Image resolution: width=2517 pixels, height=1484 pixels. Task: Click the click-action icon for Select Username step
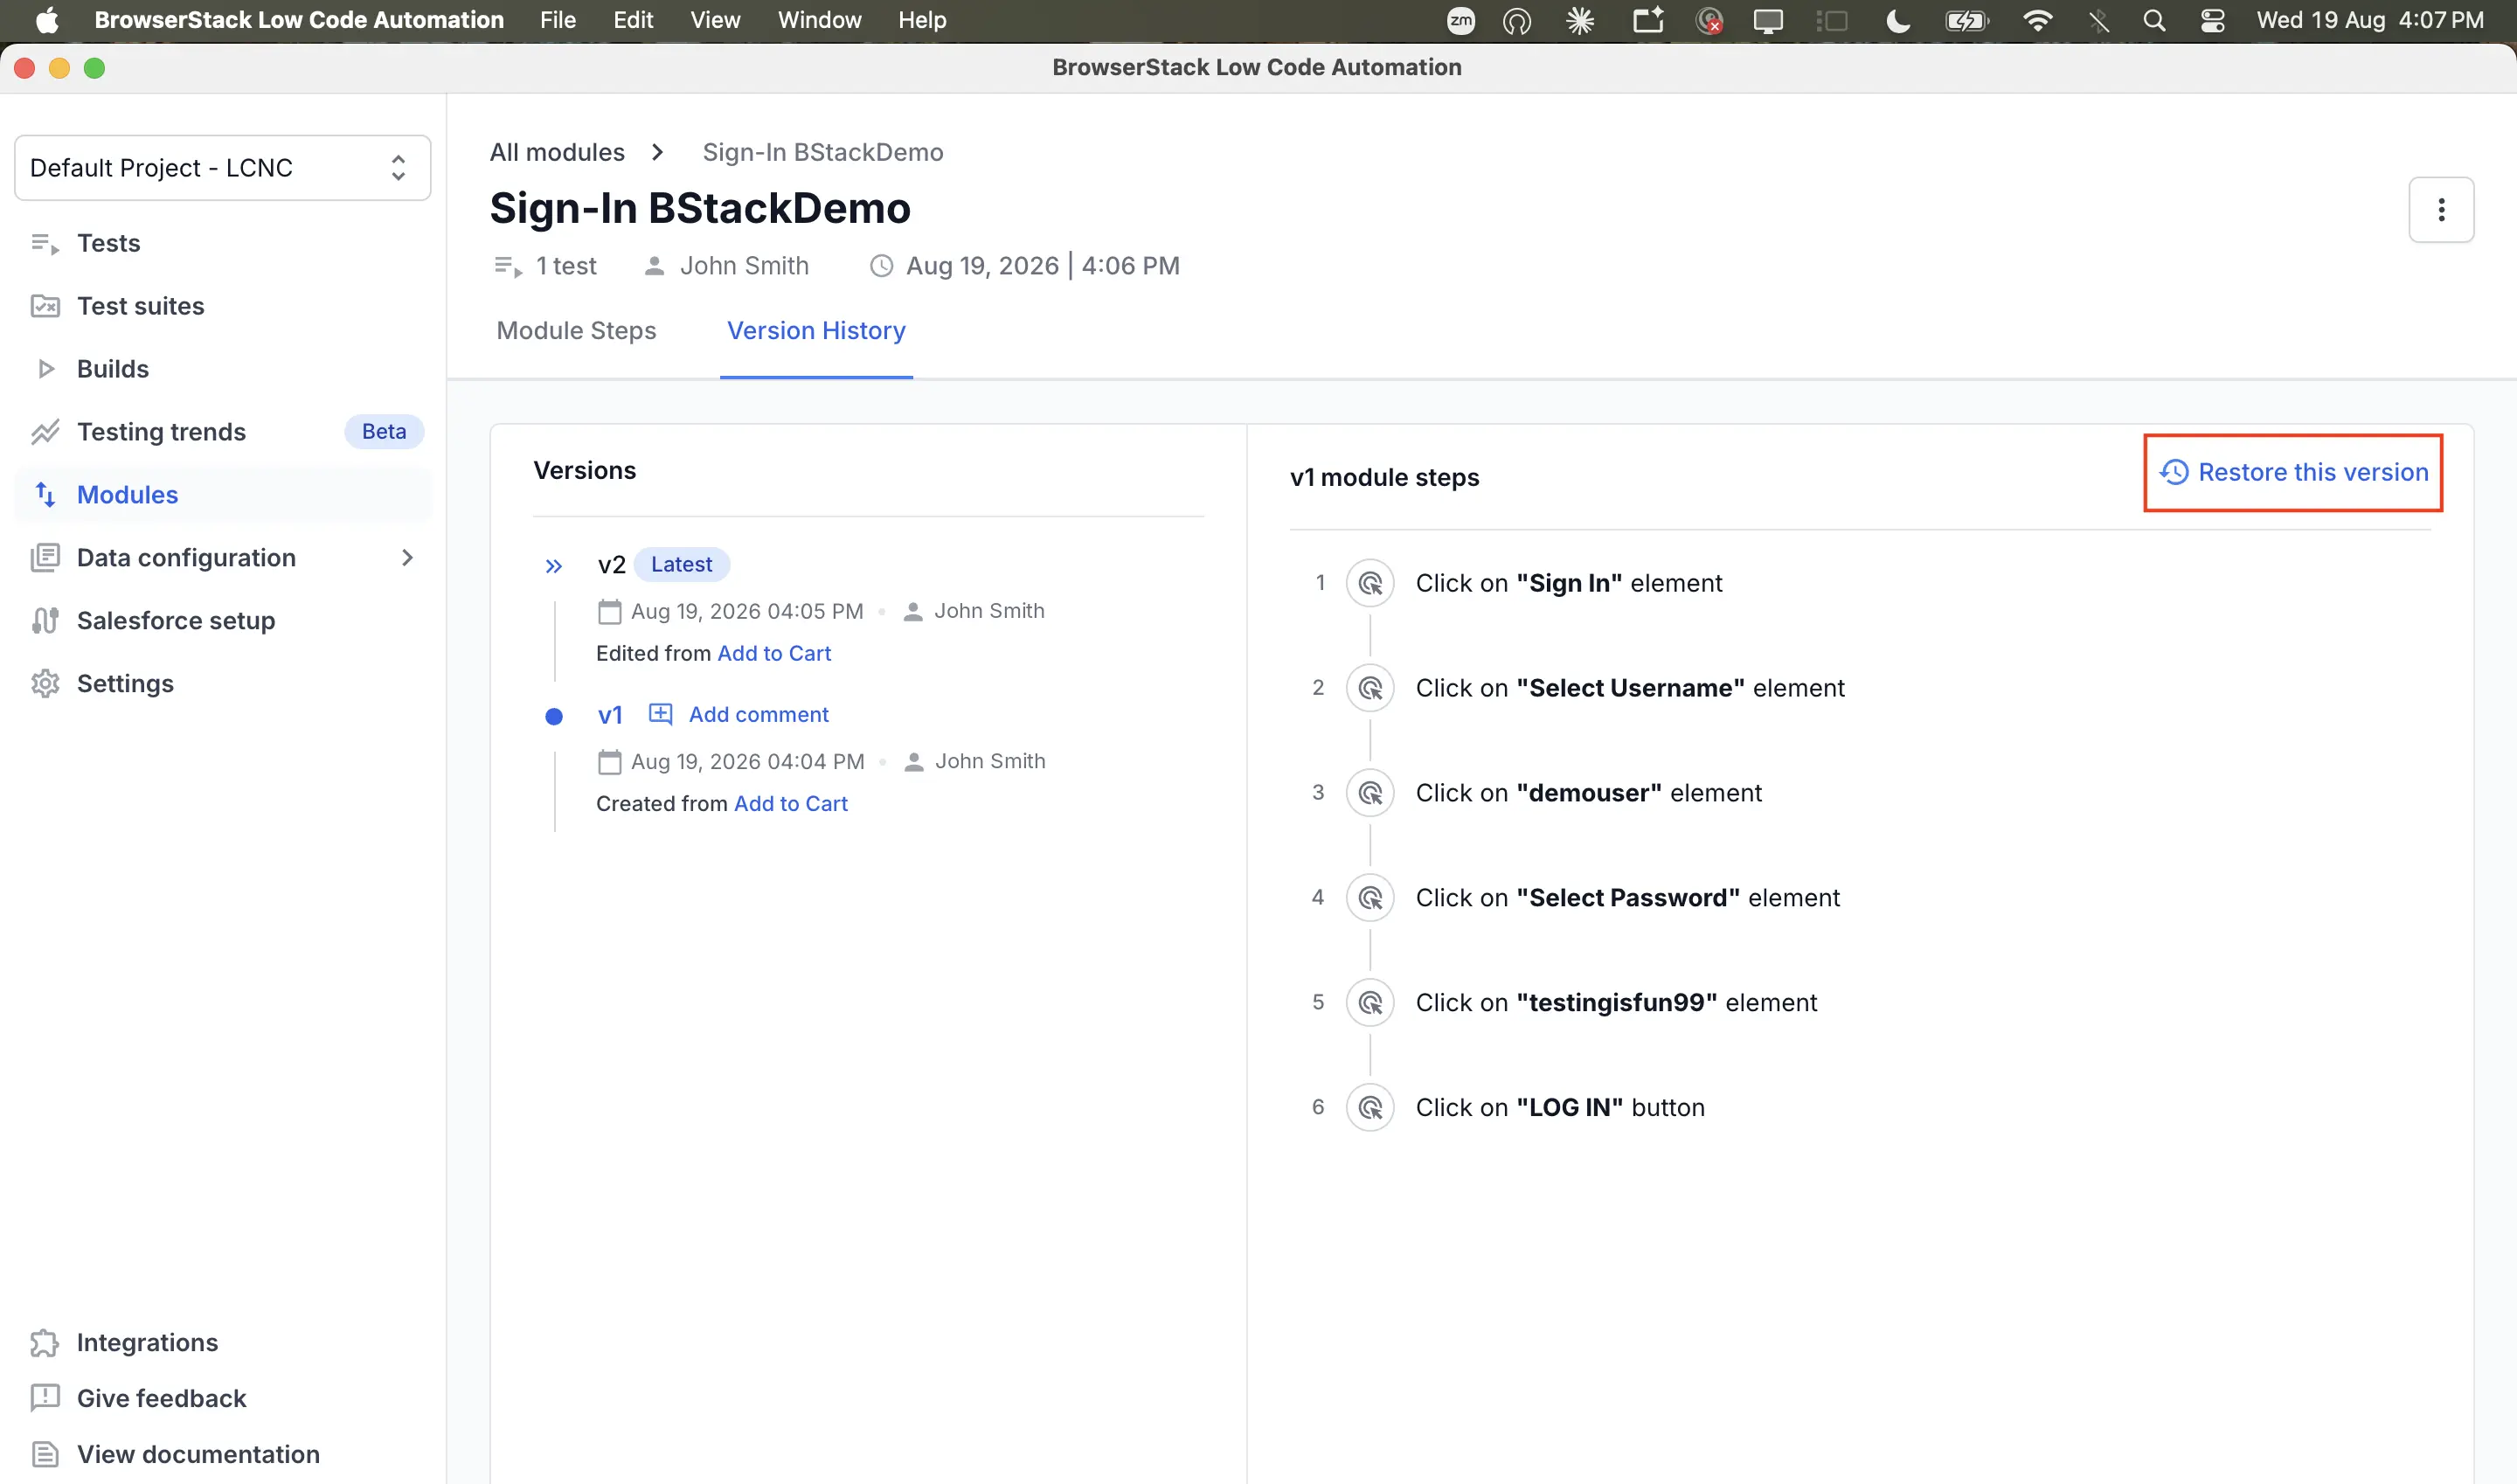(x=1370, y=688)
